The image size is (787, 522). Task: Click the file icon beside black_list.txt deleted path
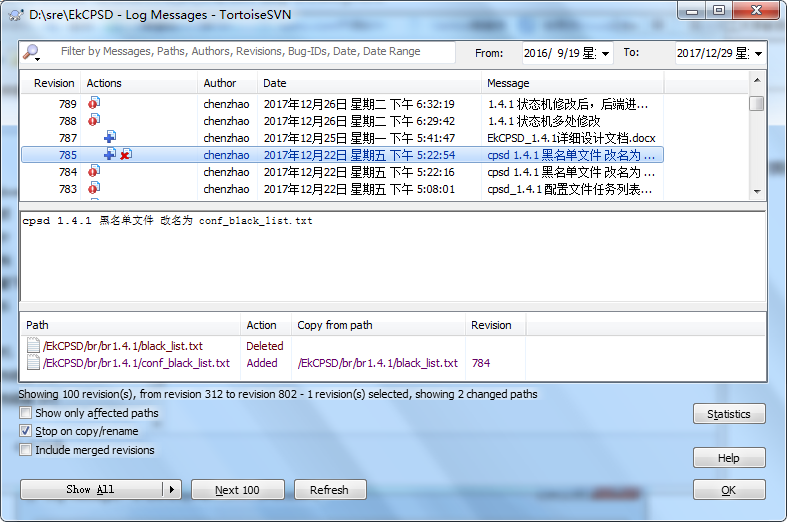[33, 345]
